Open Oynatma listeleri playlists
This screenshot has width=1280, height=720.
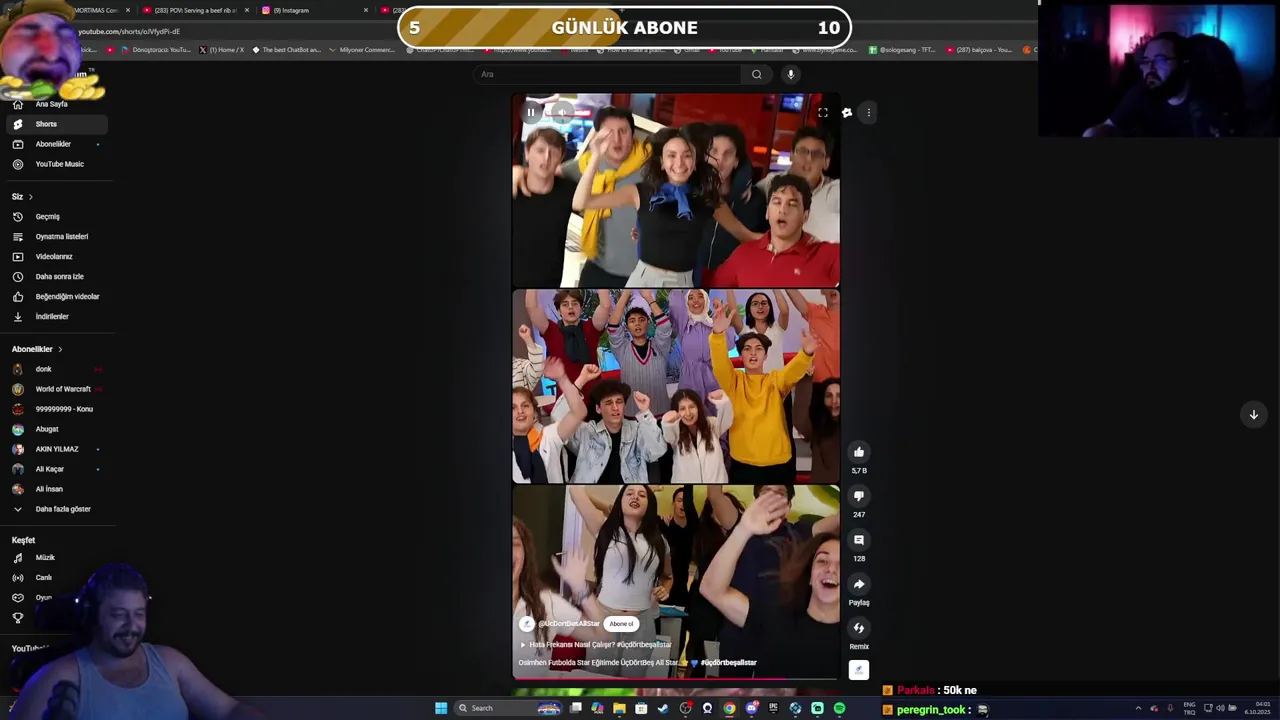tap(57, 237)
